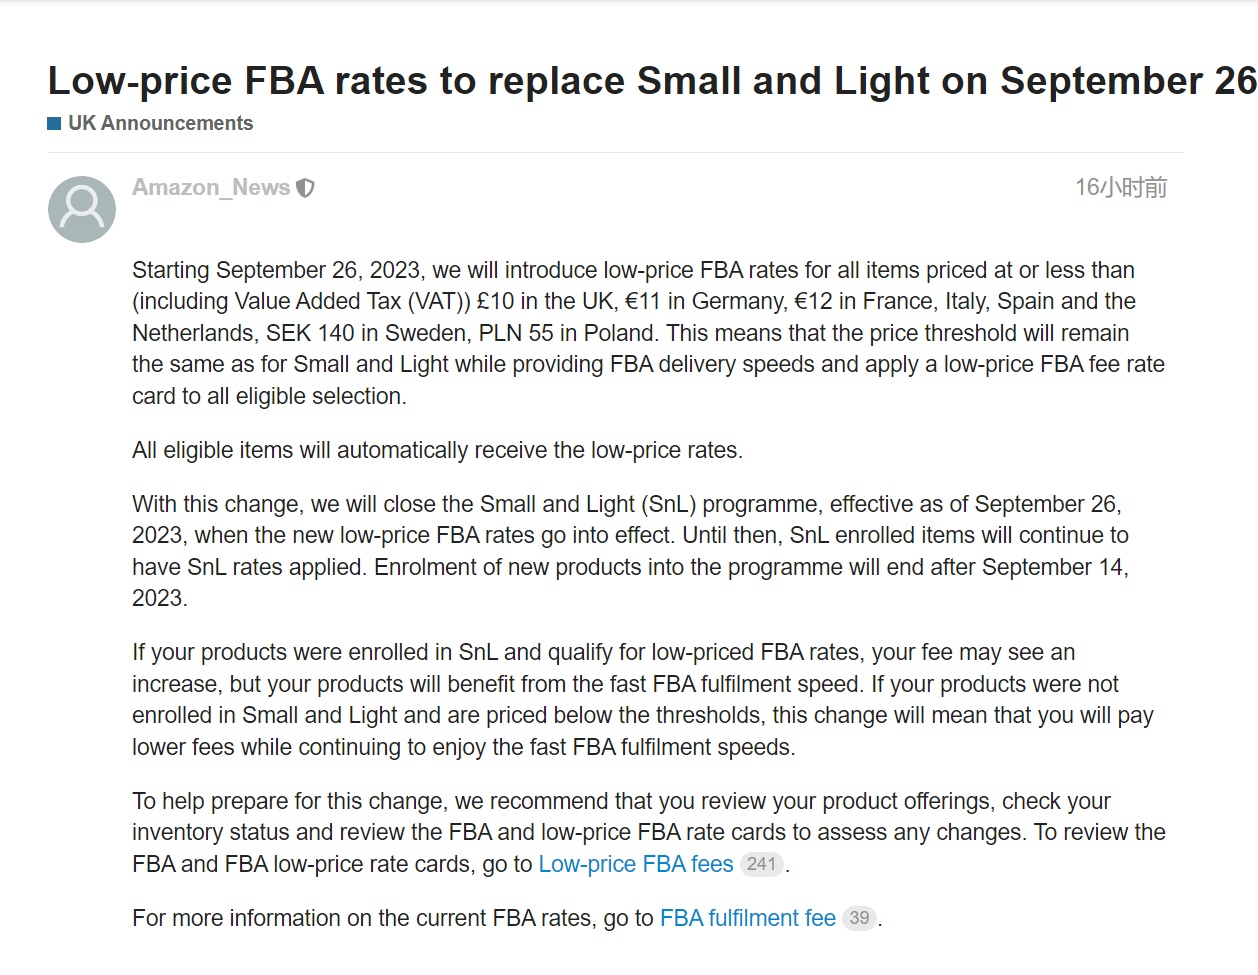
Task: Follow the FBA fulfilment fee link
Action: tap(748, 918)
